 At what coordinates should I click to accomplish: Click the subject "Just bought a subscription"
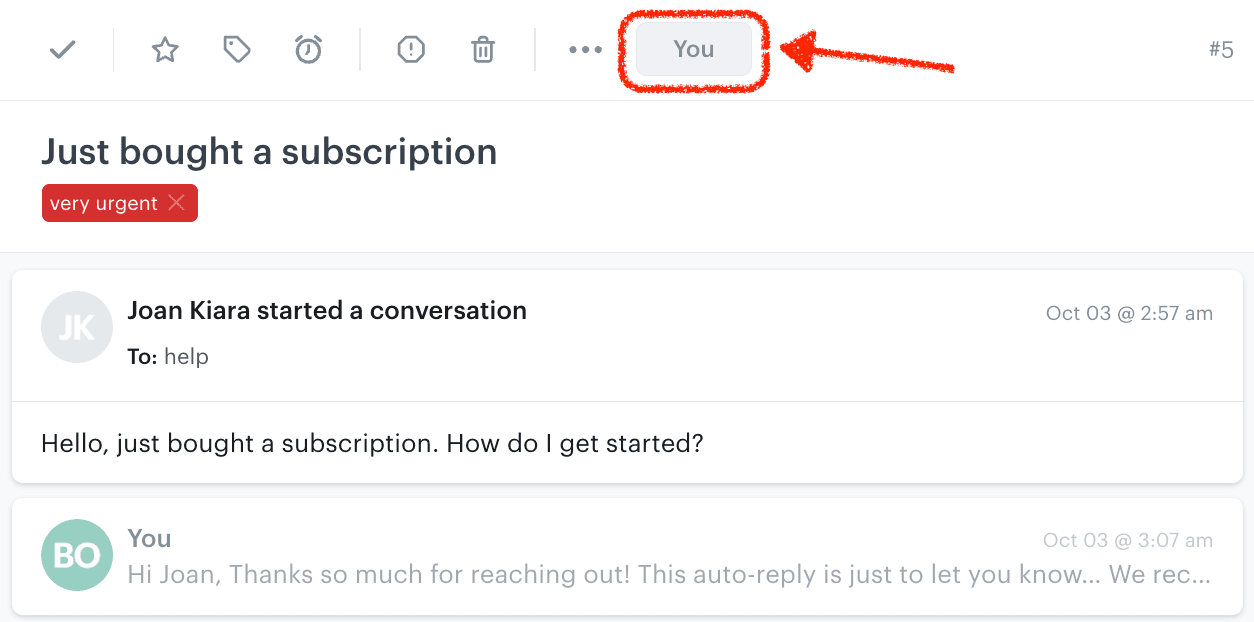pyautogui.click(x=269, y=151)
